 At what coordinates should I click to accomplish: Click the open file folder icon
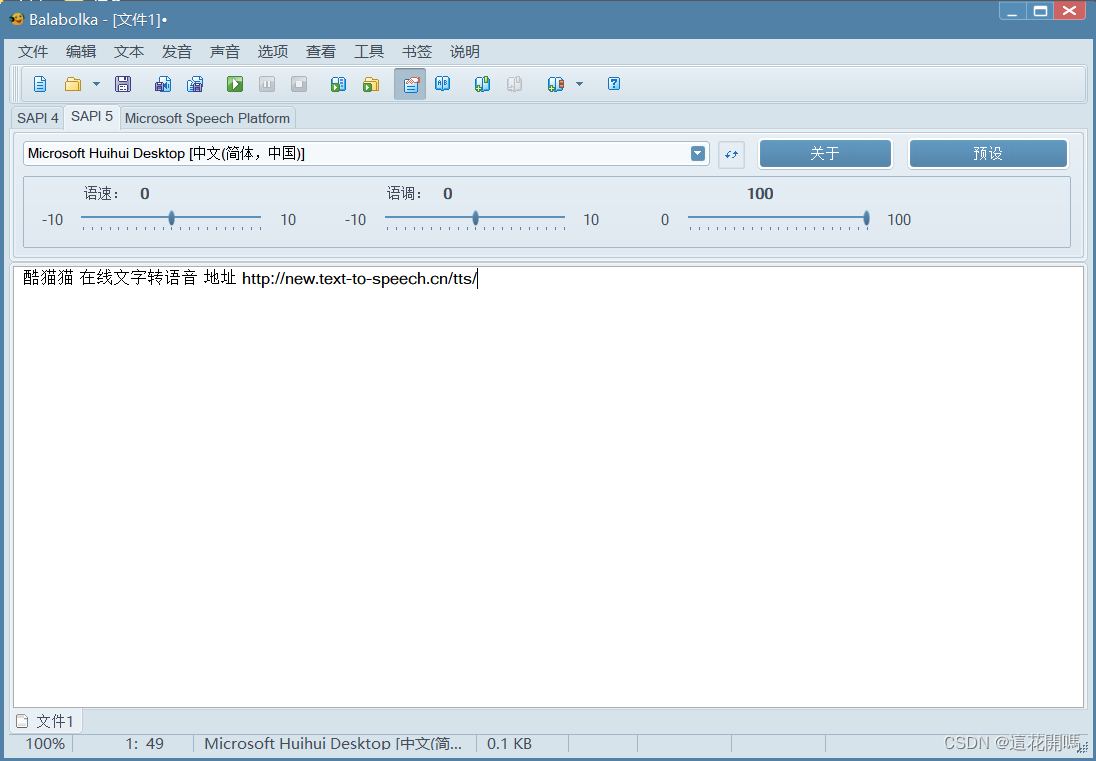click(x=73, y=85)
